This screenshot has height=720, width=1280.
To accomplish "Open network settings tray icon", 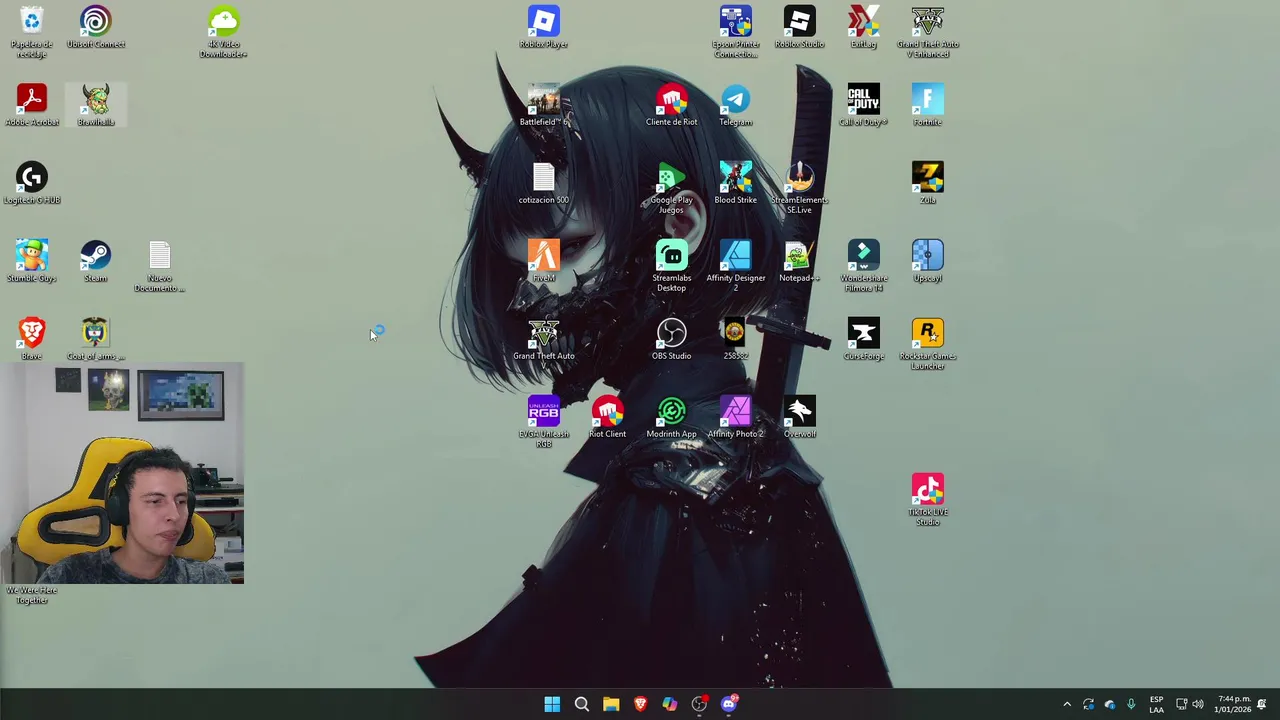I will click(x=1181, y=704).
